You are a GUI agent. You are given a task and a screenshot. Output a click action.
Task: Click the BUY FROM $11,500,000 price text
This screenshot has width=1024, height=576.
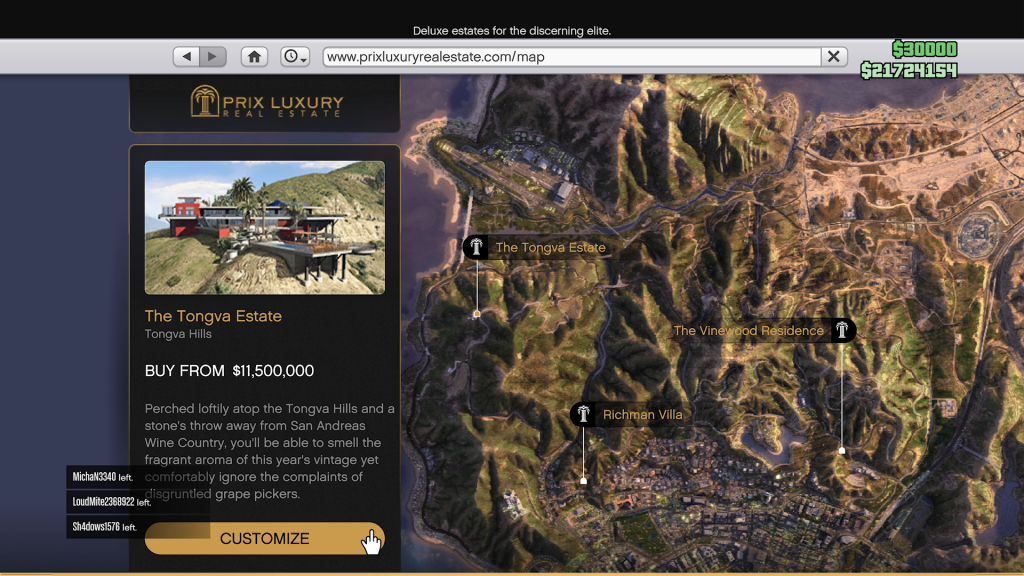pos(229,371)
